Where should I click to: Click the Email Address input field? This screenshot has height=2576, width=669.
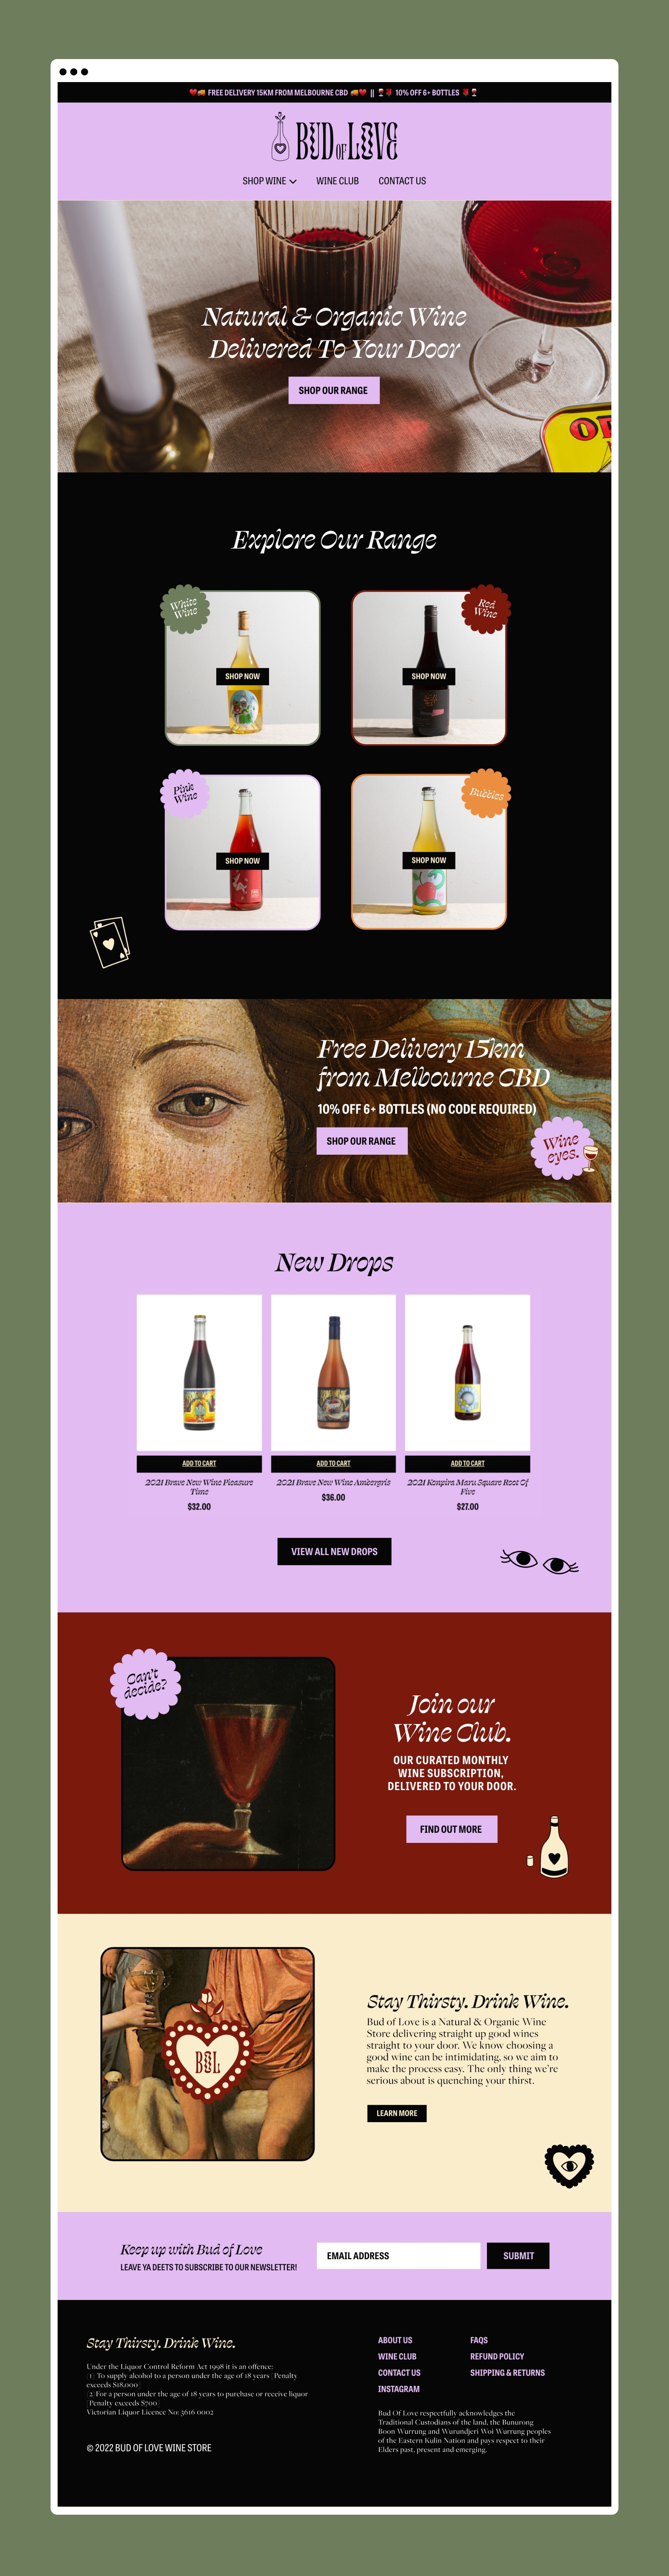398,2255
